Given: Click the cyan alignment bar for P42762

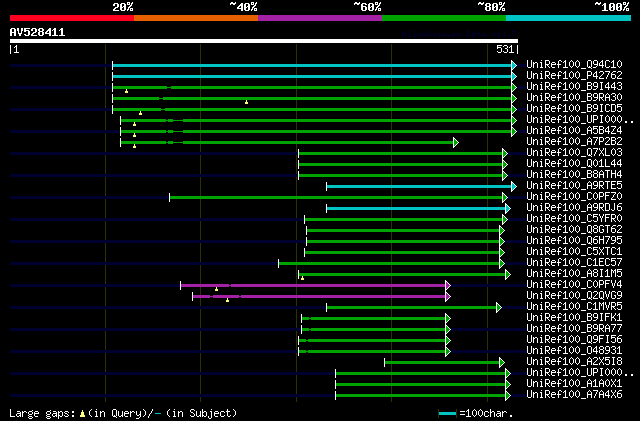Looking at the screenshot, I should click(312, 76).
